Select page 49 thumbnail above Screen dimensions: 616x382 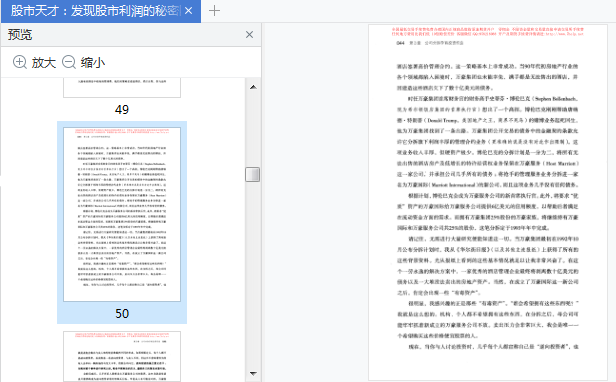[122, 87]
